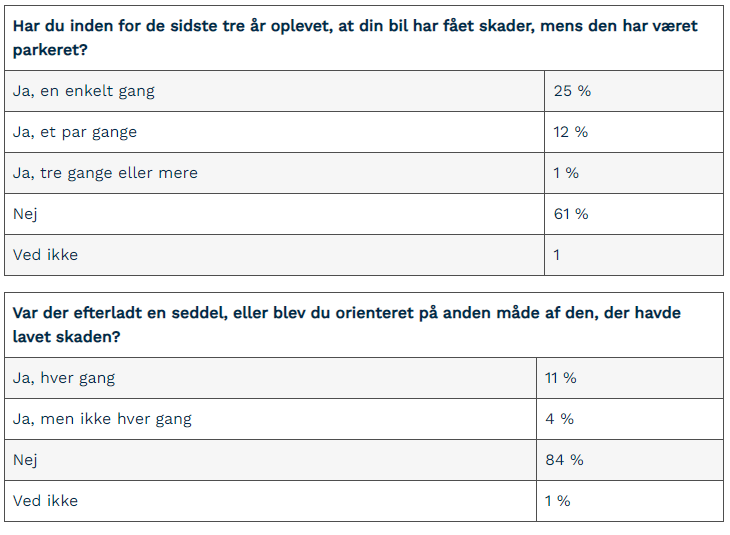This screenshot has height=535, width=730.
Task: Click the value '1' without percent sign
Action: pyautogui.click(x=557, y=255)
